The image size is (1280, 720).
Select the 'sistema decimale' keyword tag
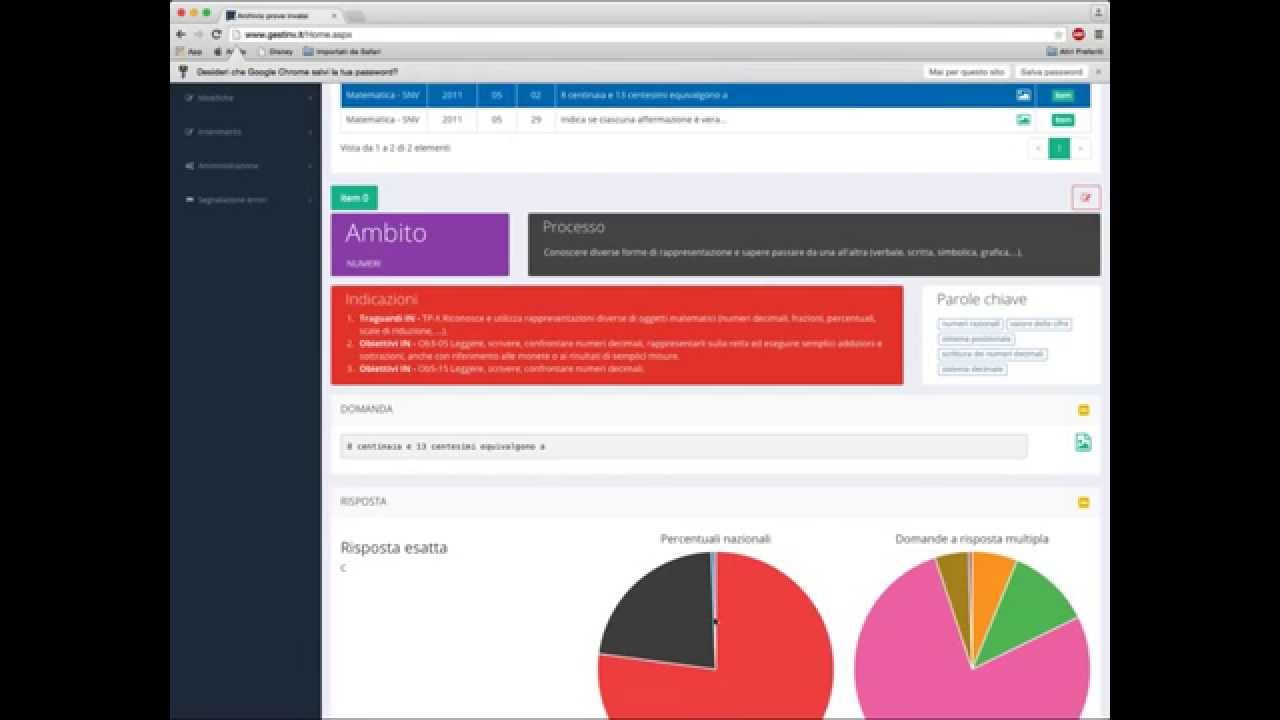pyautogui.click(x=972, y=369)
